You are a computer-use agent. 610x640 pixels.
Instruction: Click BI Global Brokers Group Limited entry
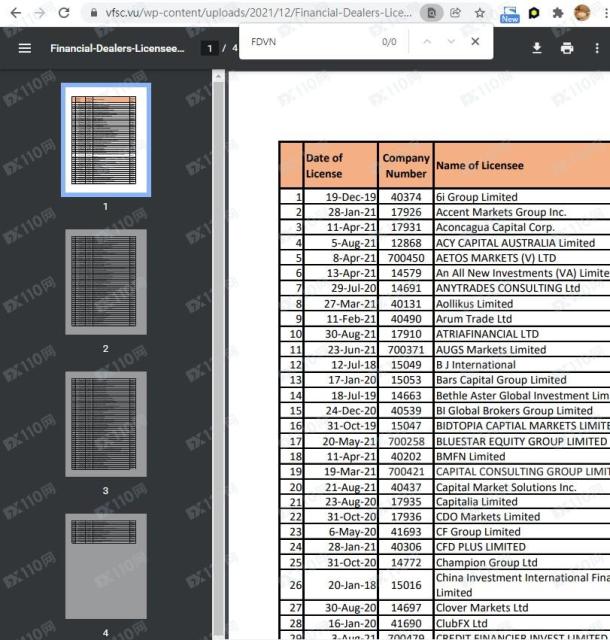coord(514,411)
